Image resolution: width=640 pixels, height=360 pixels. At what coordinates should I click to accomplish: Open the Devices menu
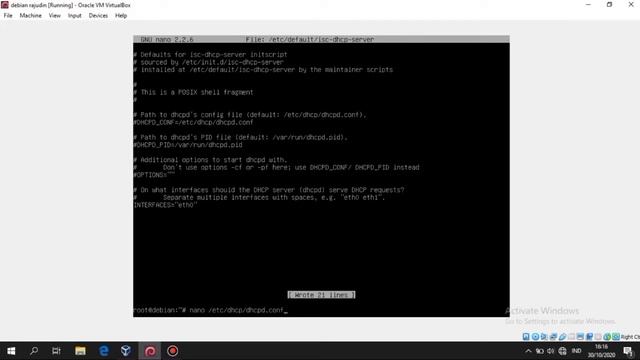tap(98, 16)
